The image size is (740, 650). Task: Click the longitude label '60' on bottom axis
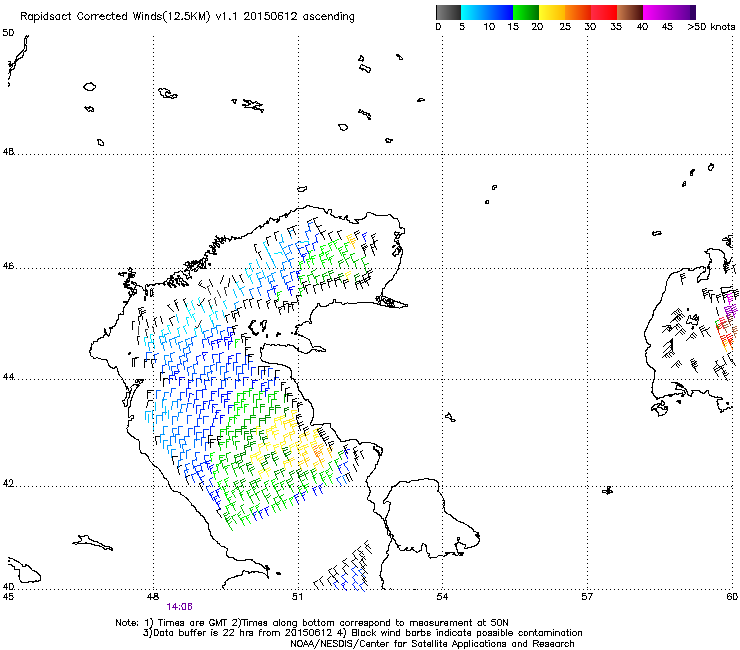click(x=732, y=597)
